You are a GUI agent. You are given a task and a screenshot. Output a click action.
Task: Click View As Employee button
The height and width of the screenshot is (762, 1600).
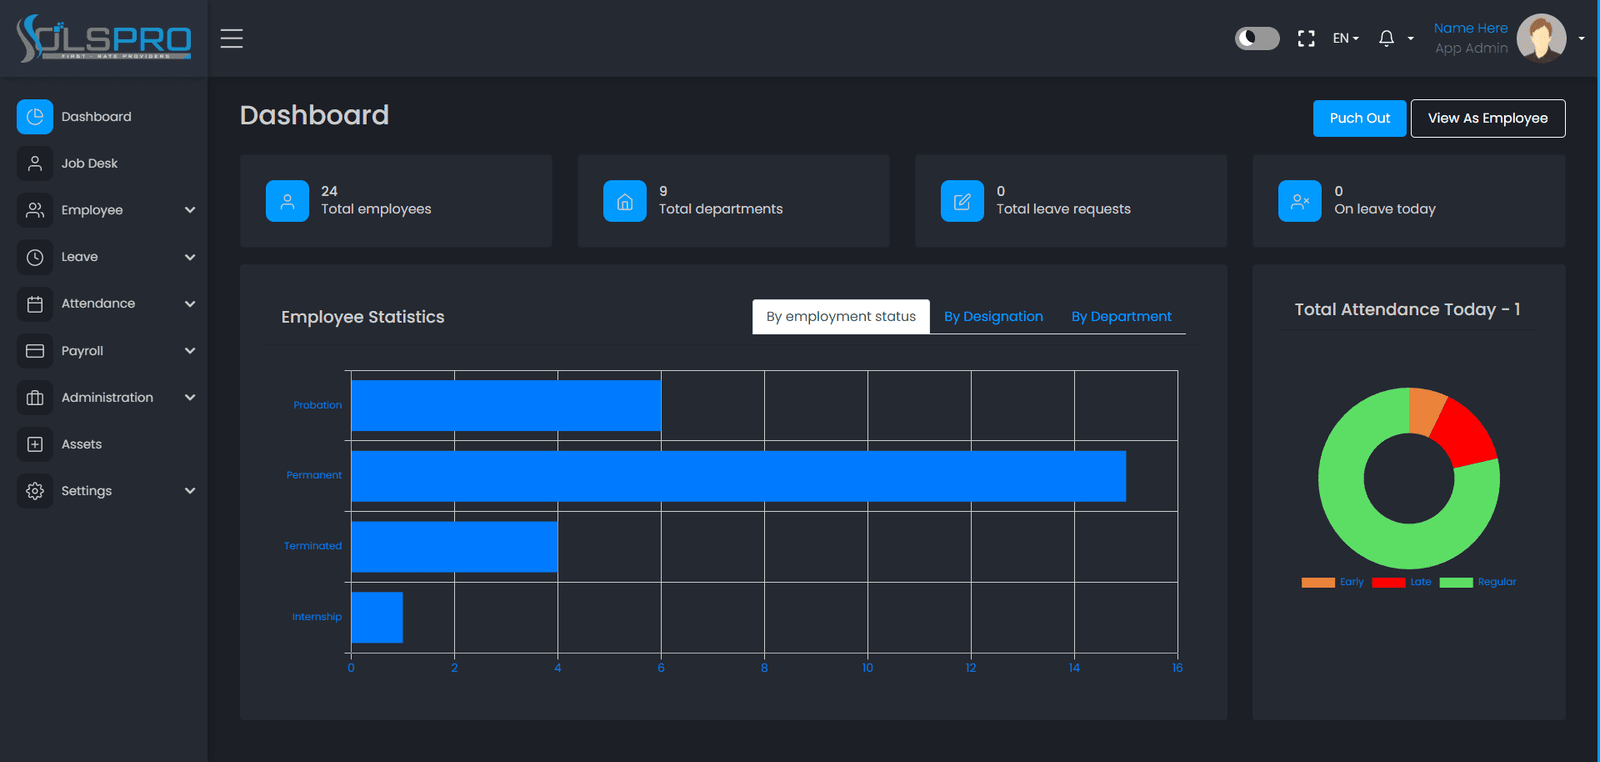click(1488, 118)
